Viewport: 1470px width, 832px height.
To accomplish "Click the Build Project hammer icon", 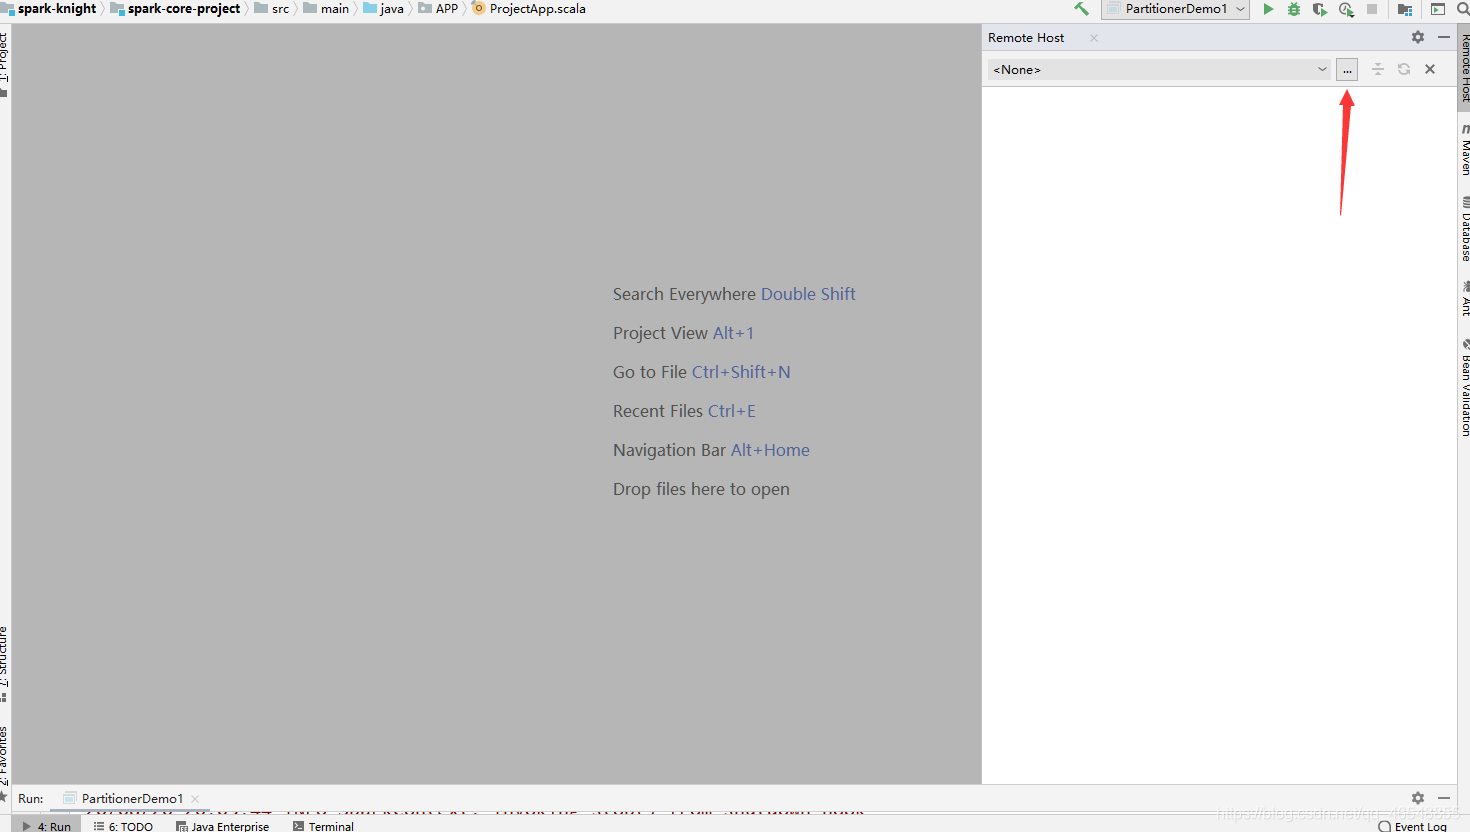I will [x=1081, y=9].
